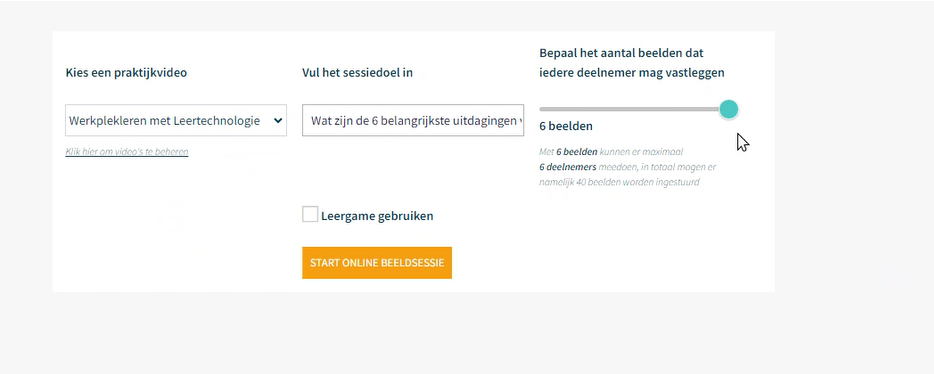Open the praktijkvideo dropdown chevron arrow
The width and height of the screenshot is (934, 374).
pyautogui.click(x=278, y=121)
